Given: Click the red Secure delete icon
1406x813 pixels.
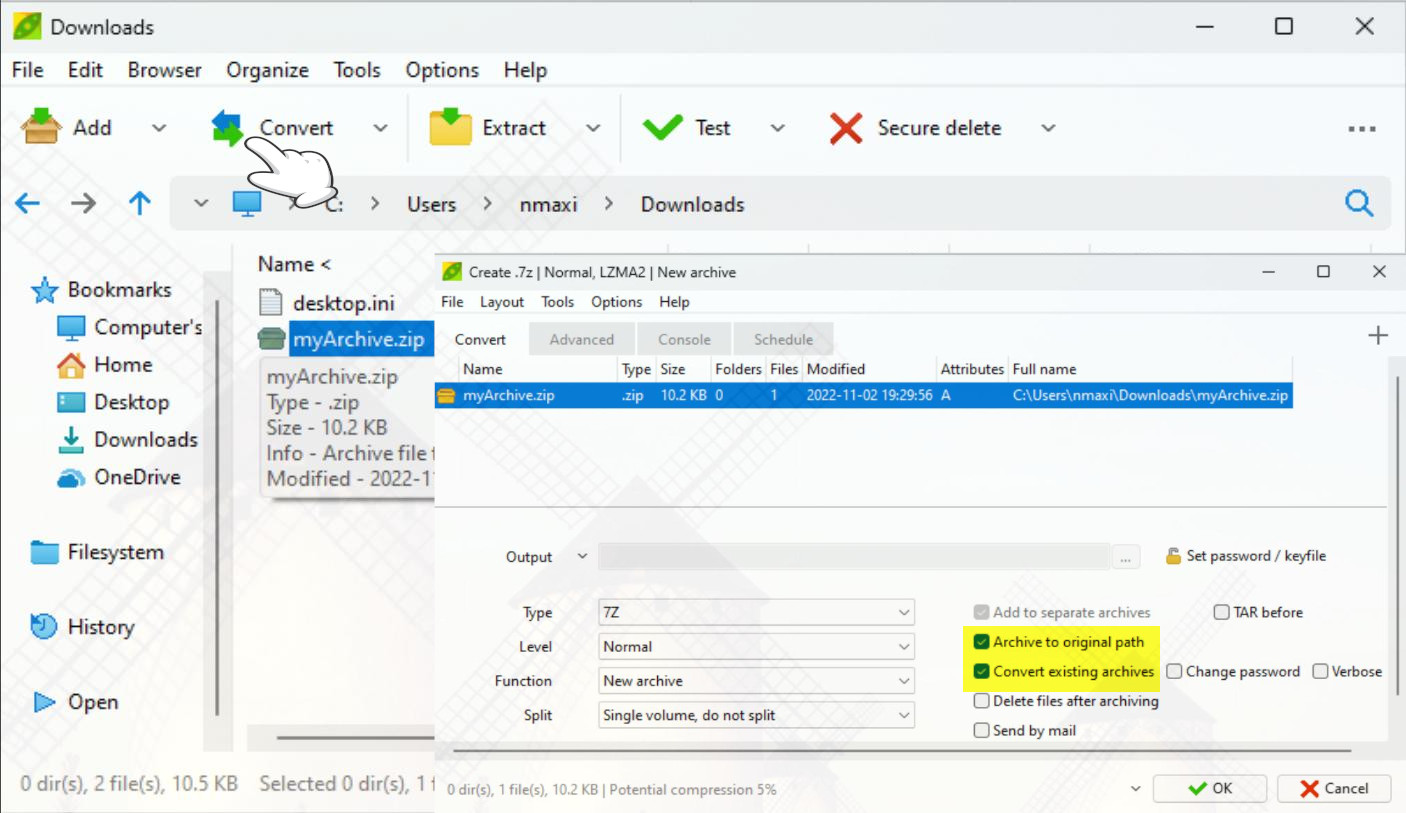Looking at the screenshot, I should (846, 128).
